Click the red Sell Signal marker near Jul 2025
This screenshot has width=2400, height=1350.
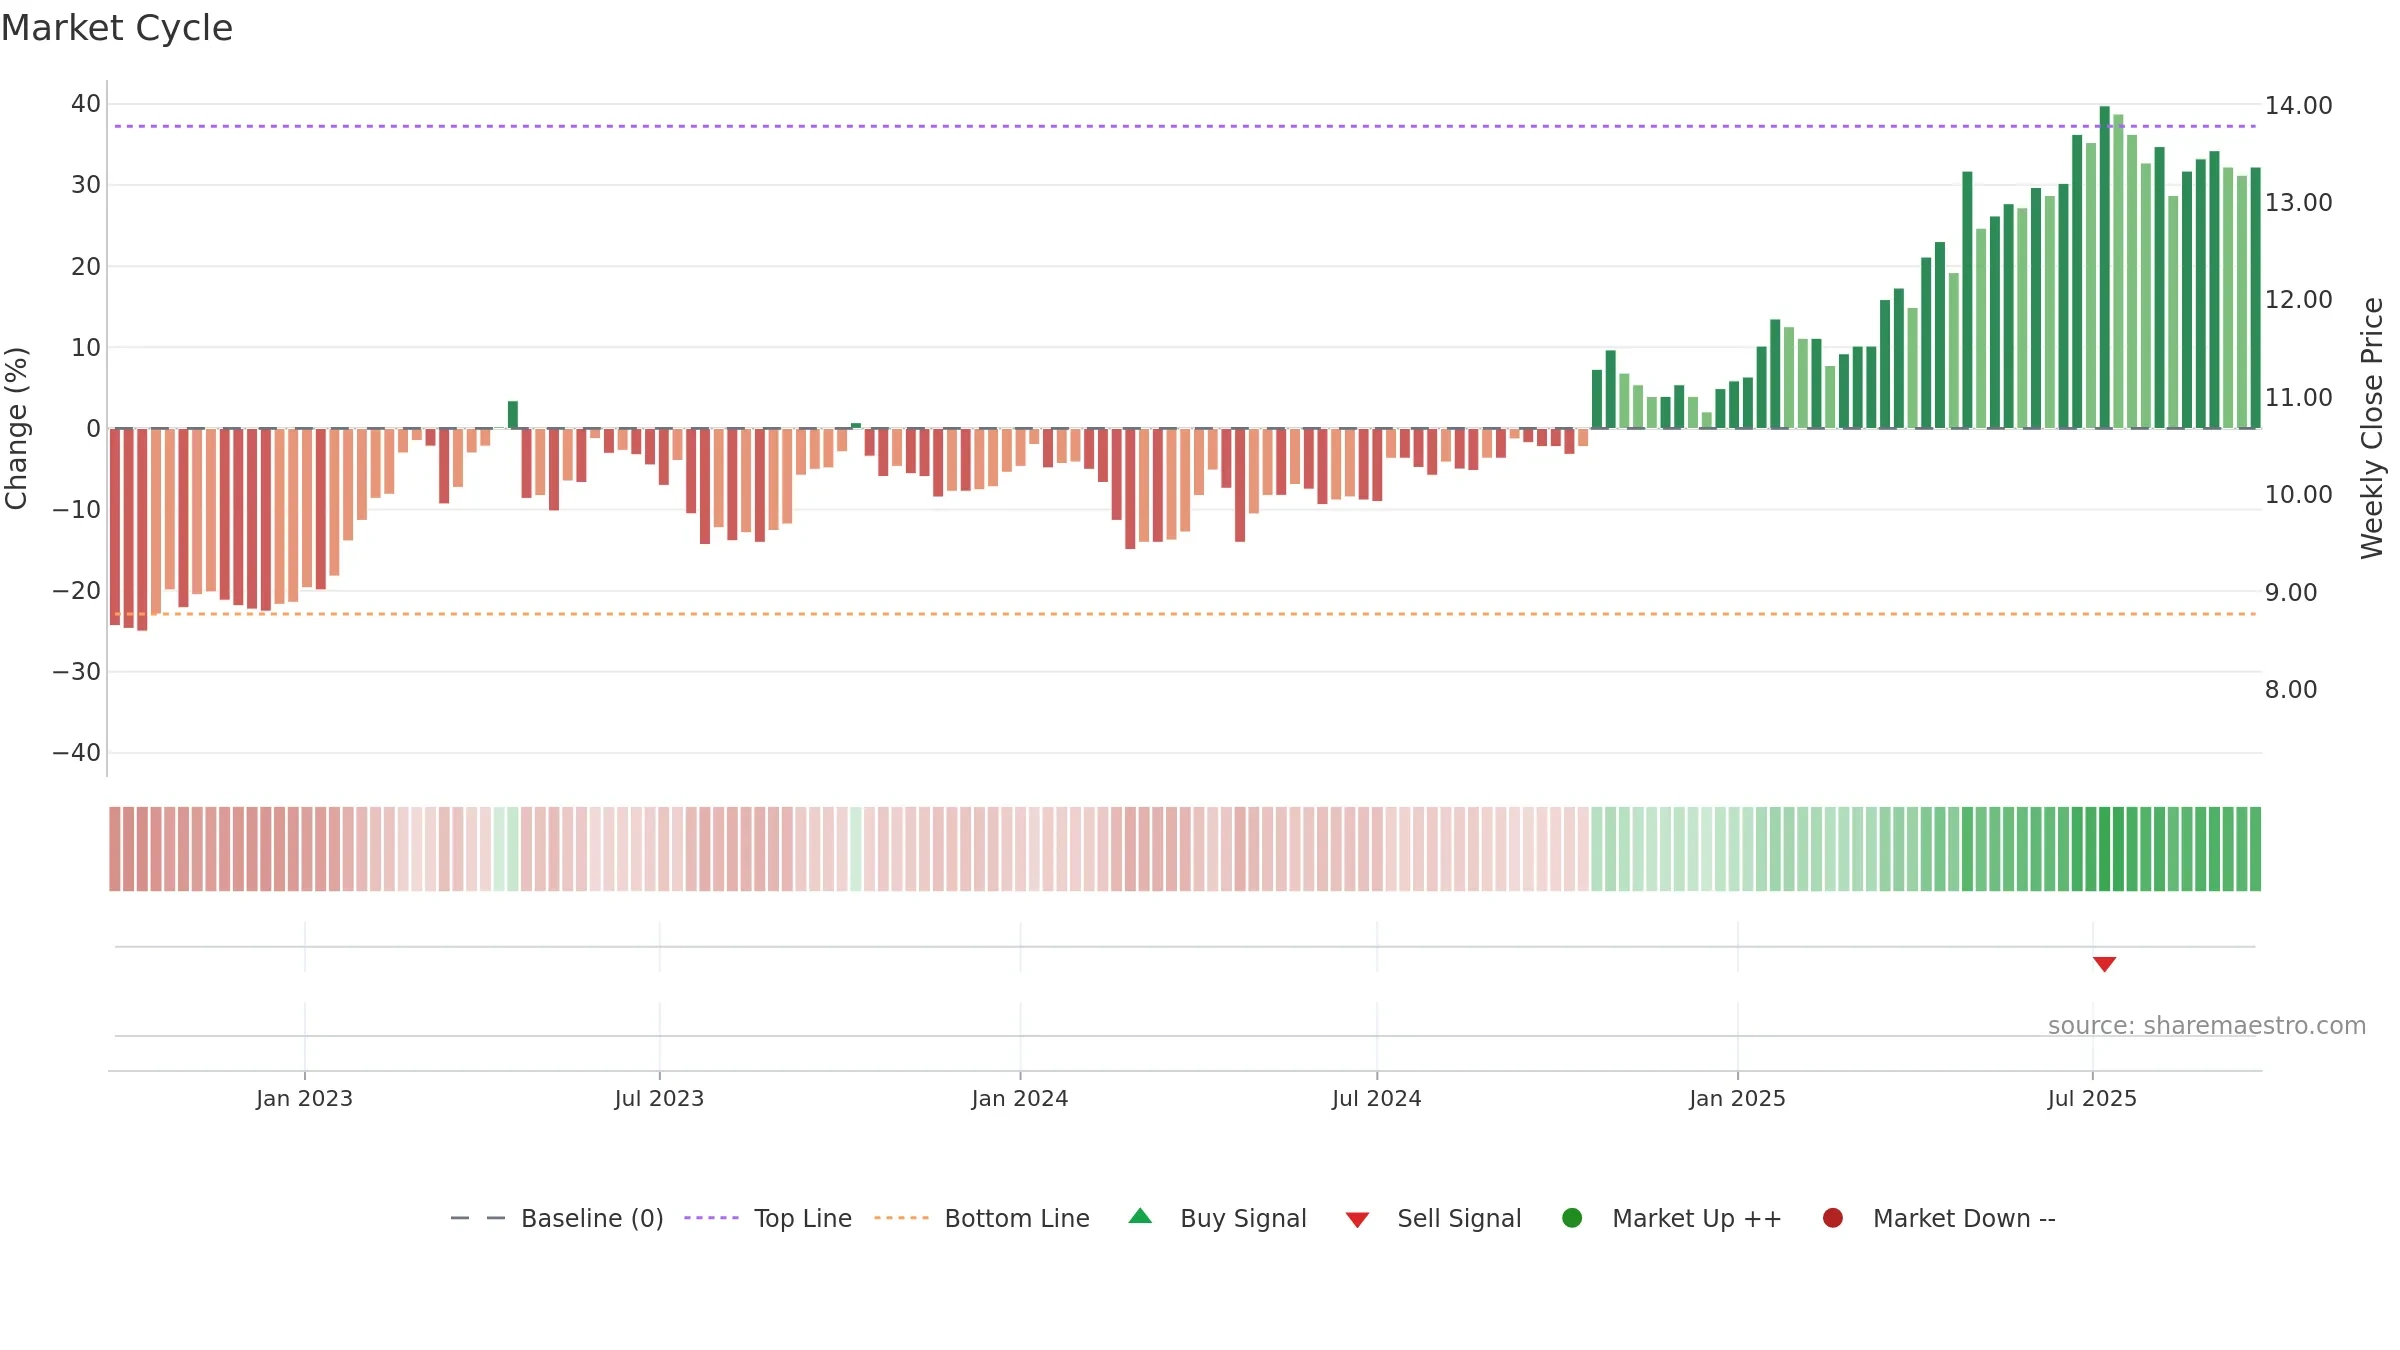tap(2104, 964)
